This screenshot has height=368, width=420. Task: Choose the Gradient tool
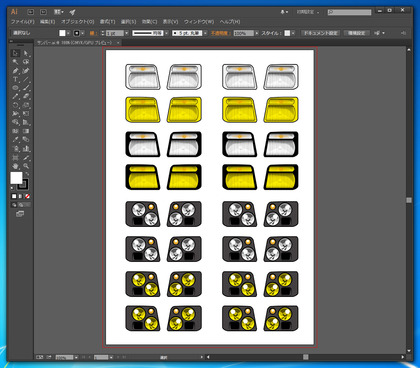(x=26, y=131)
